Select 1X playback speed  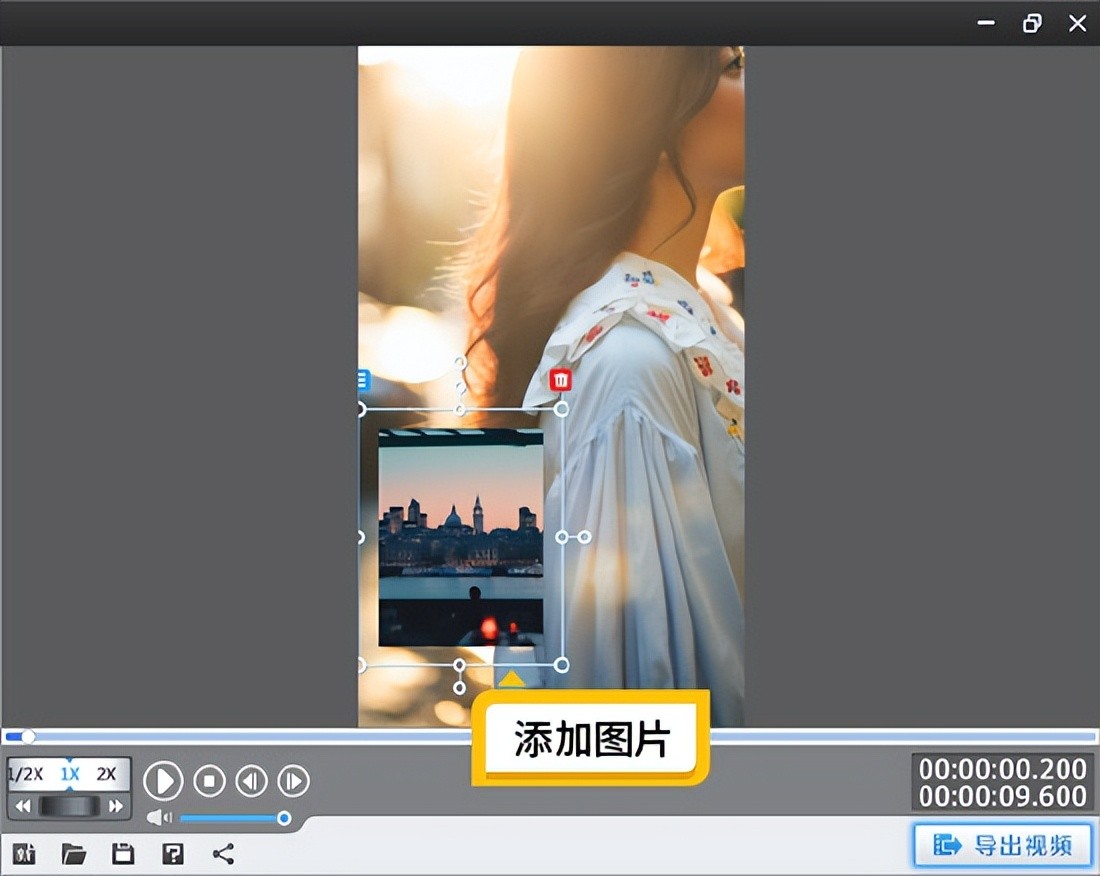coord(69,773)
